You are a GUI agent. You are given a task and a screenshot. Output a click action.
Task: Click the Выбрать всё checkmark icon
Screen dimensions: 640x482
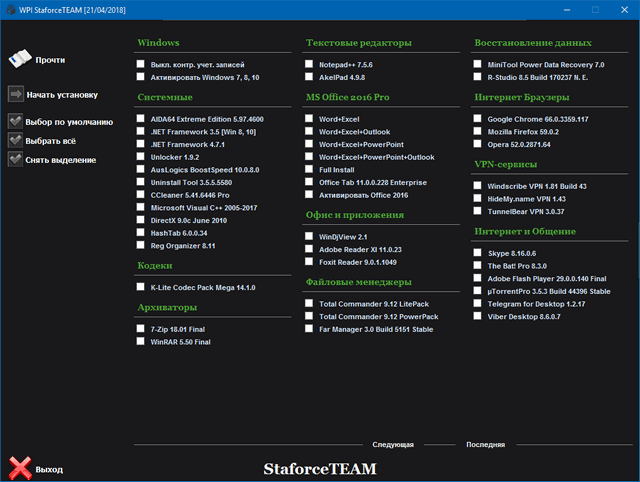16,140
